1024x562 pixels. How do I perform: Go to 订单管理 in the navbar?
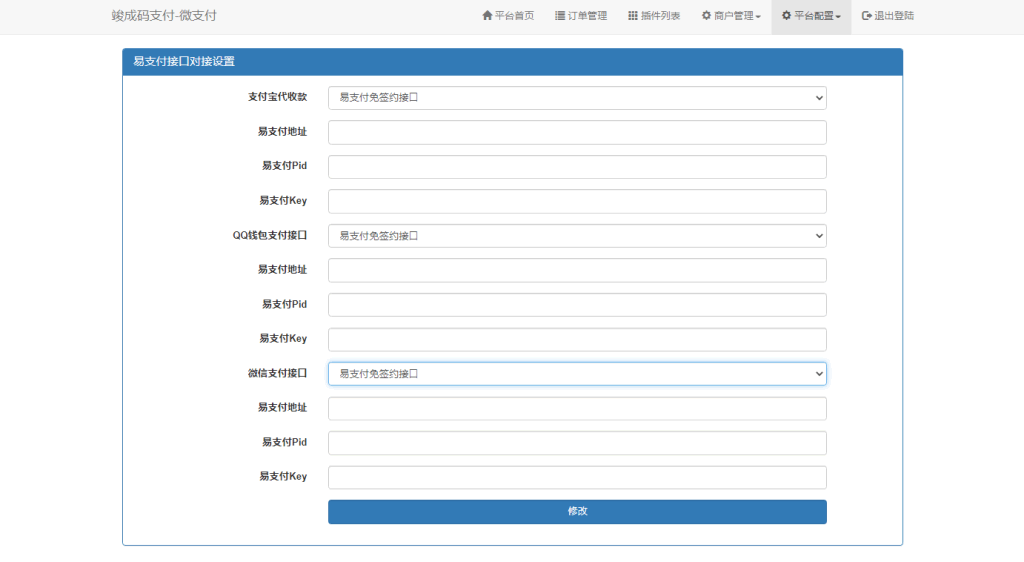pyautogui.click(x=587, y=16)
